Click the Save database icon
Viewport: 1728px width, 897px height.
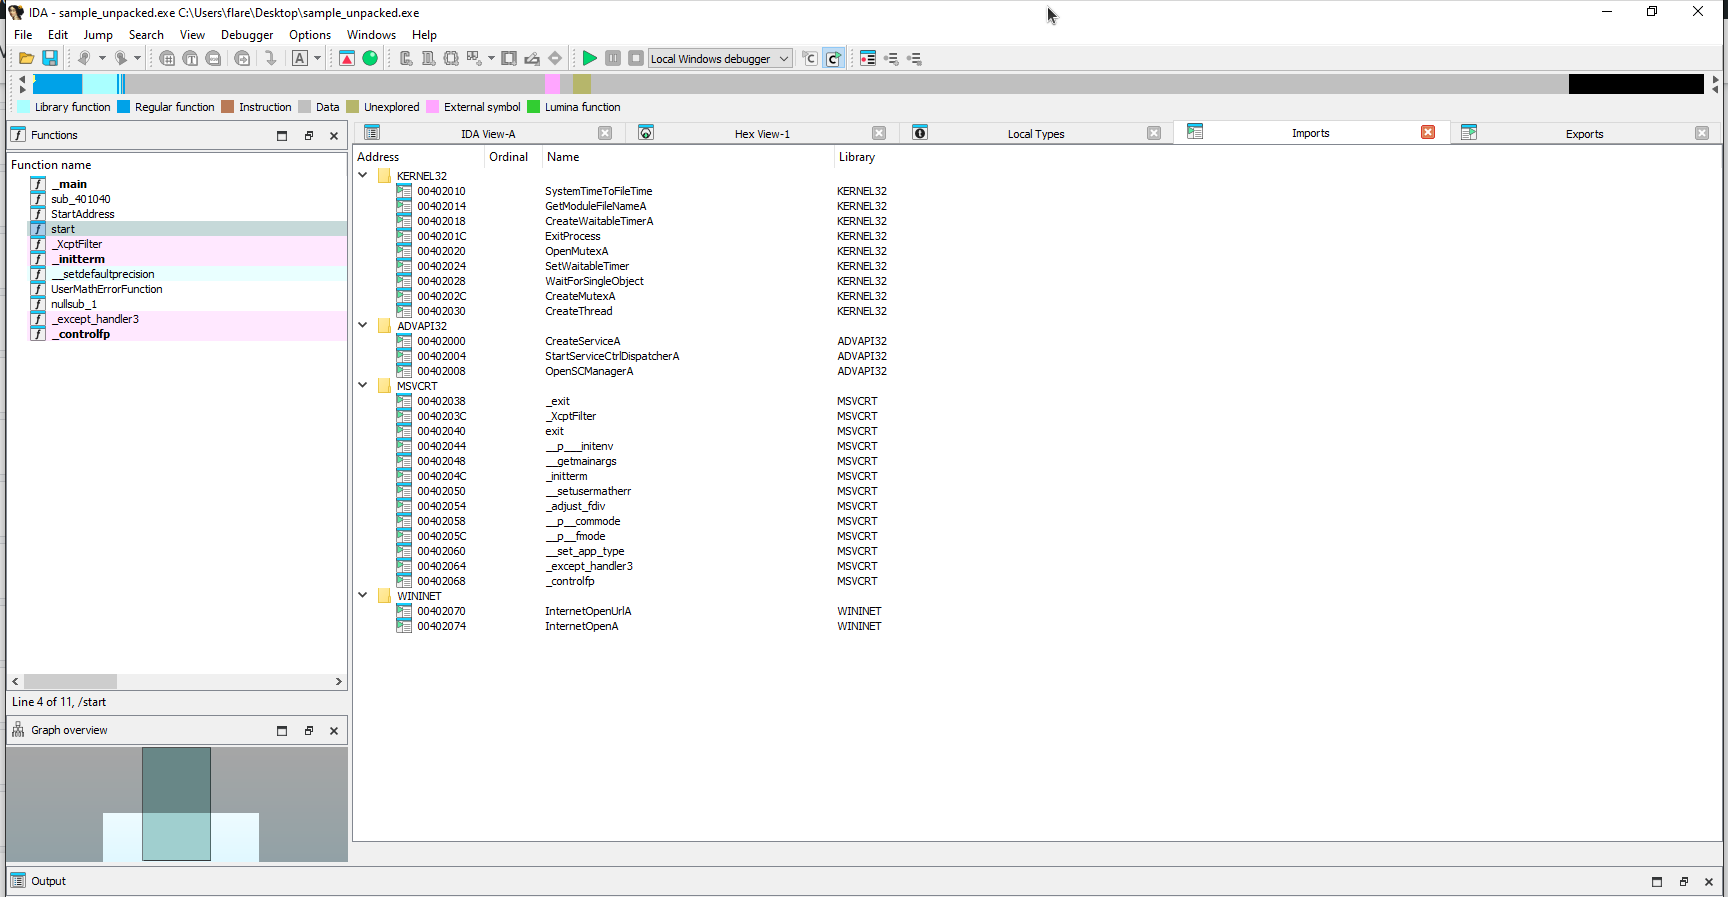tap(50, 59)
